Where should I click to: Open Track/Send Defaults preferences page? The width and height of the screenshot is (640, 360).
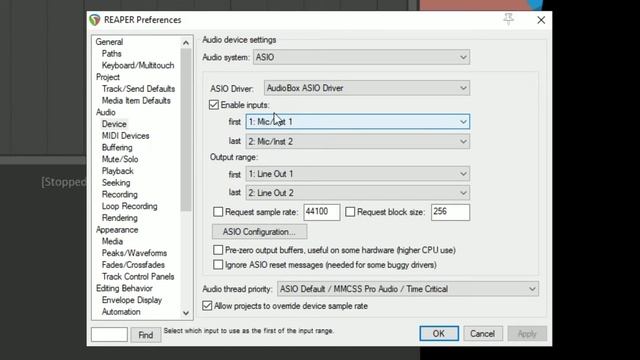(x=138, y=89)
